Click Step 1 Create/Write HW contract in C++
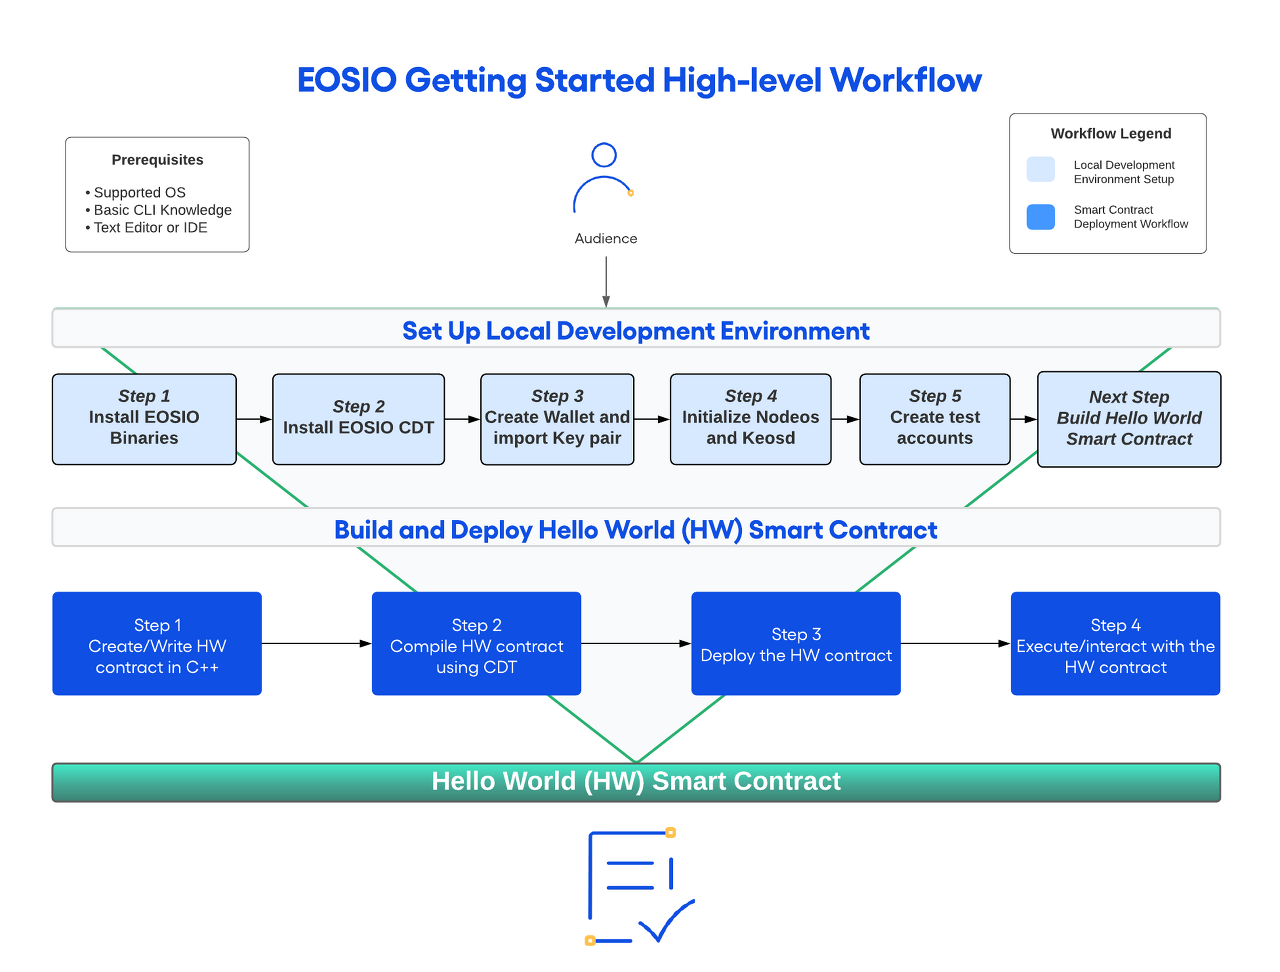This screenshot has width=1280, height=972. (157, 644)
